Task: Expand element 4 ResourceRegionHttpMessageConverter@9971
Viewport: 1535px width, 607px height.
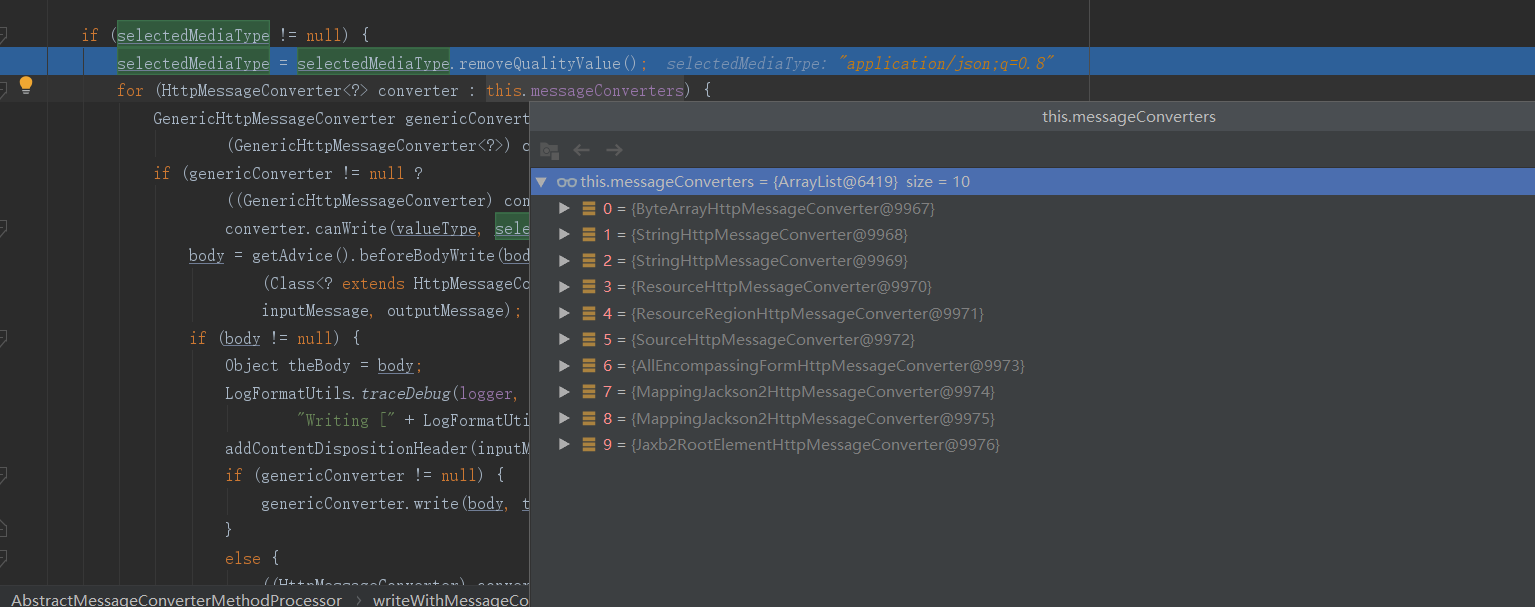Action: tap(564, 314)
